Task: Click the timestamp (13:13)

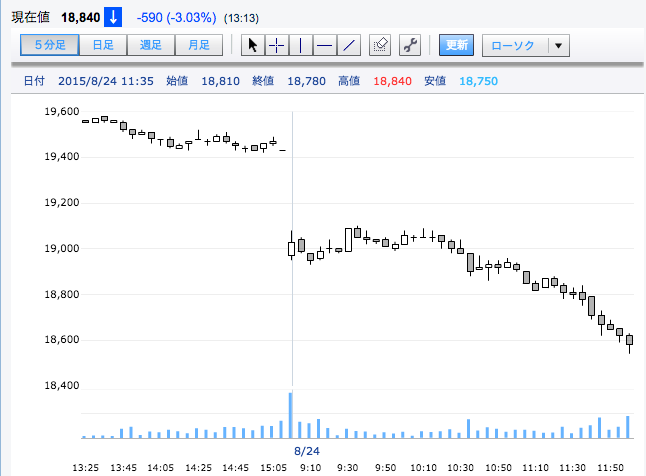Action: [241, 18]
